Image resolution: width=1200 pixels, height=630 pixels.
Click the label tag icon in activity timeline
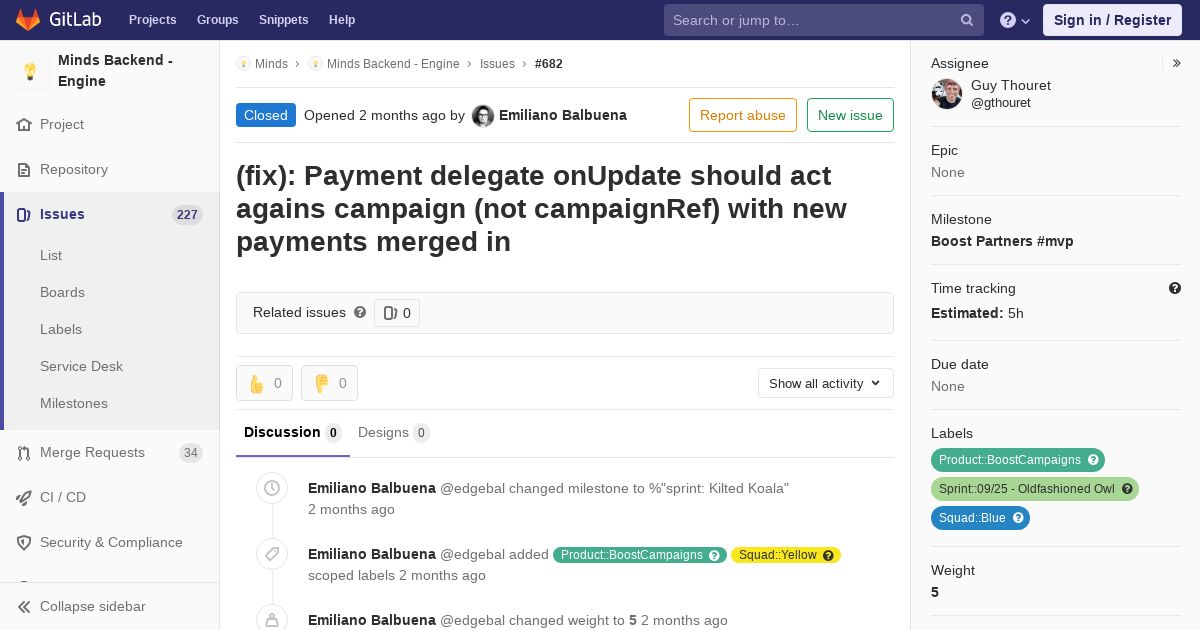click(x=272, y=554)
